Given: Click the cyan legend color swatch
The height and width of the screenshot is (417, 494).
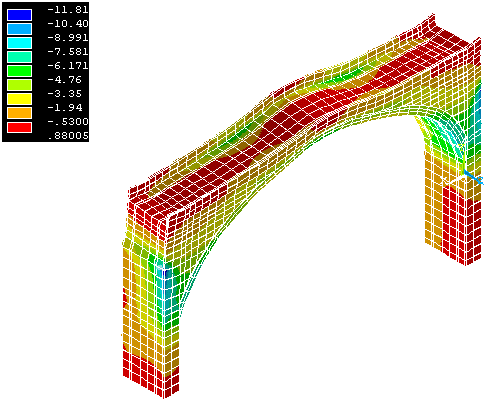Looking at the screenshot, I should (x=19, y=43).
